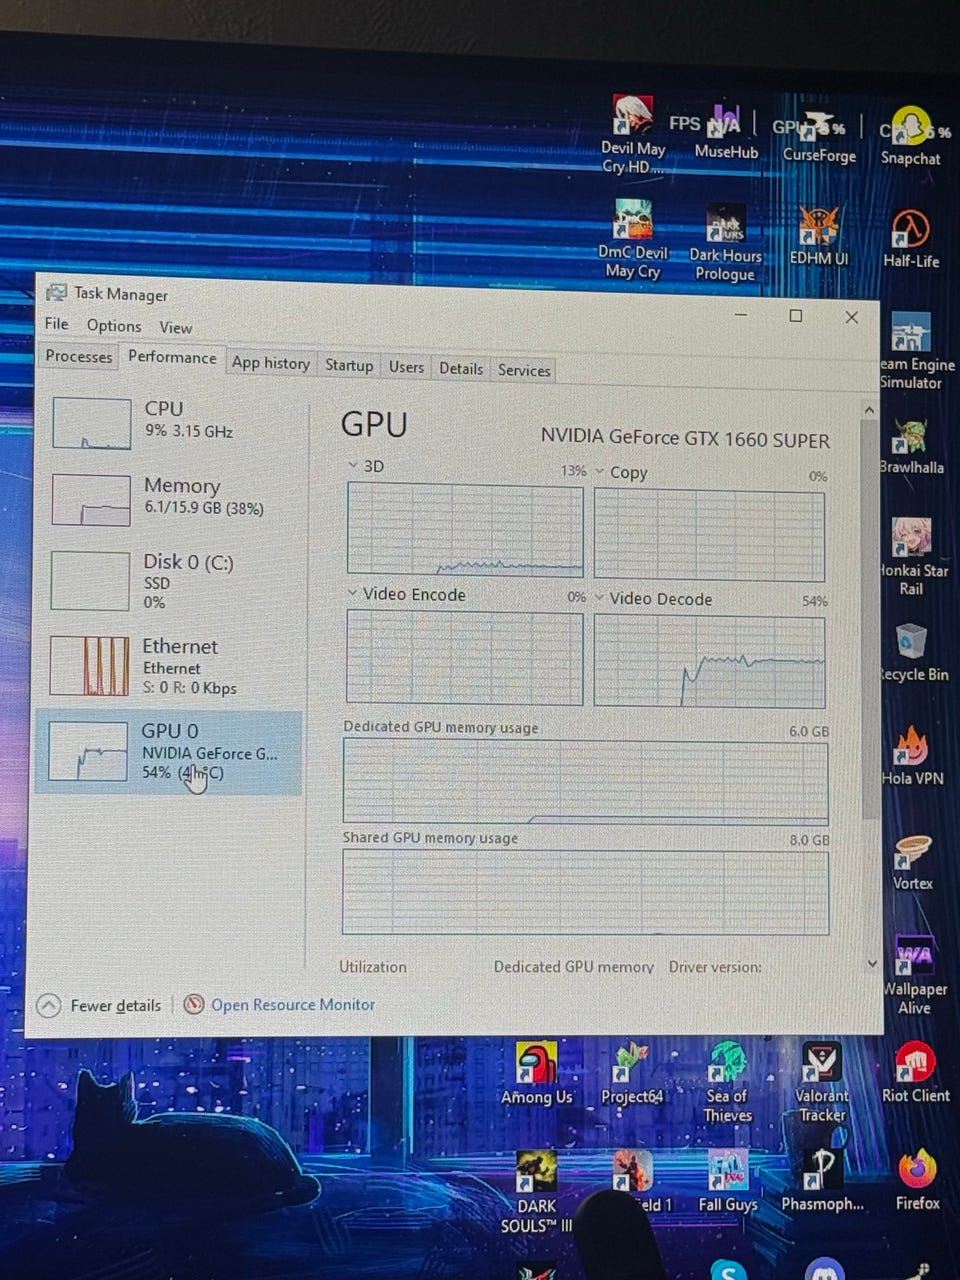This screenshot has height=1280, width=960.
Task: Open the Copy engine graph dropdown
Action: click(600, 472)
